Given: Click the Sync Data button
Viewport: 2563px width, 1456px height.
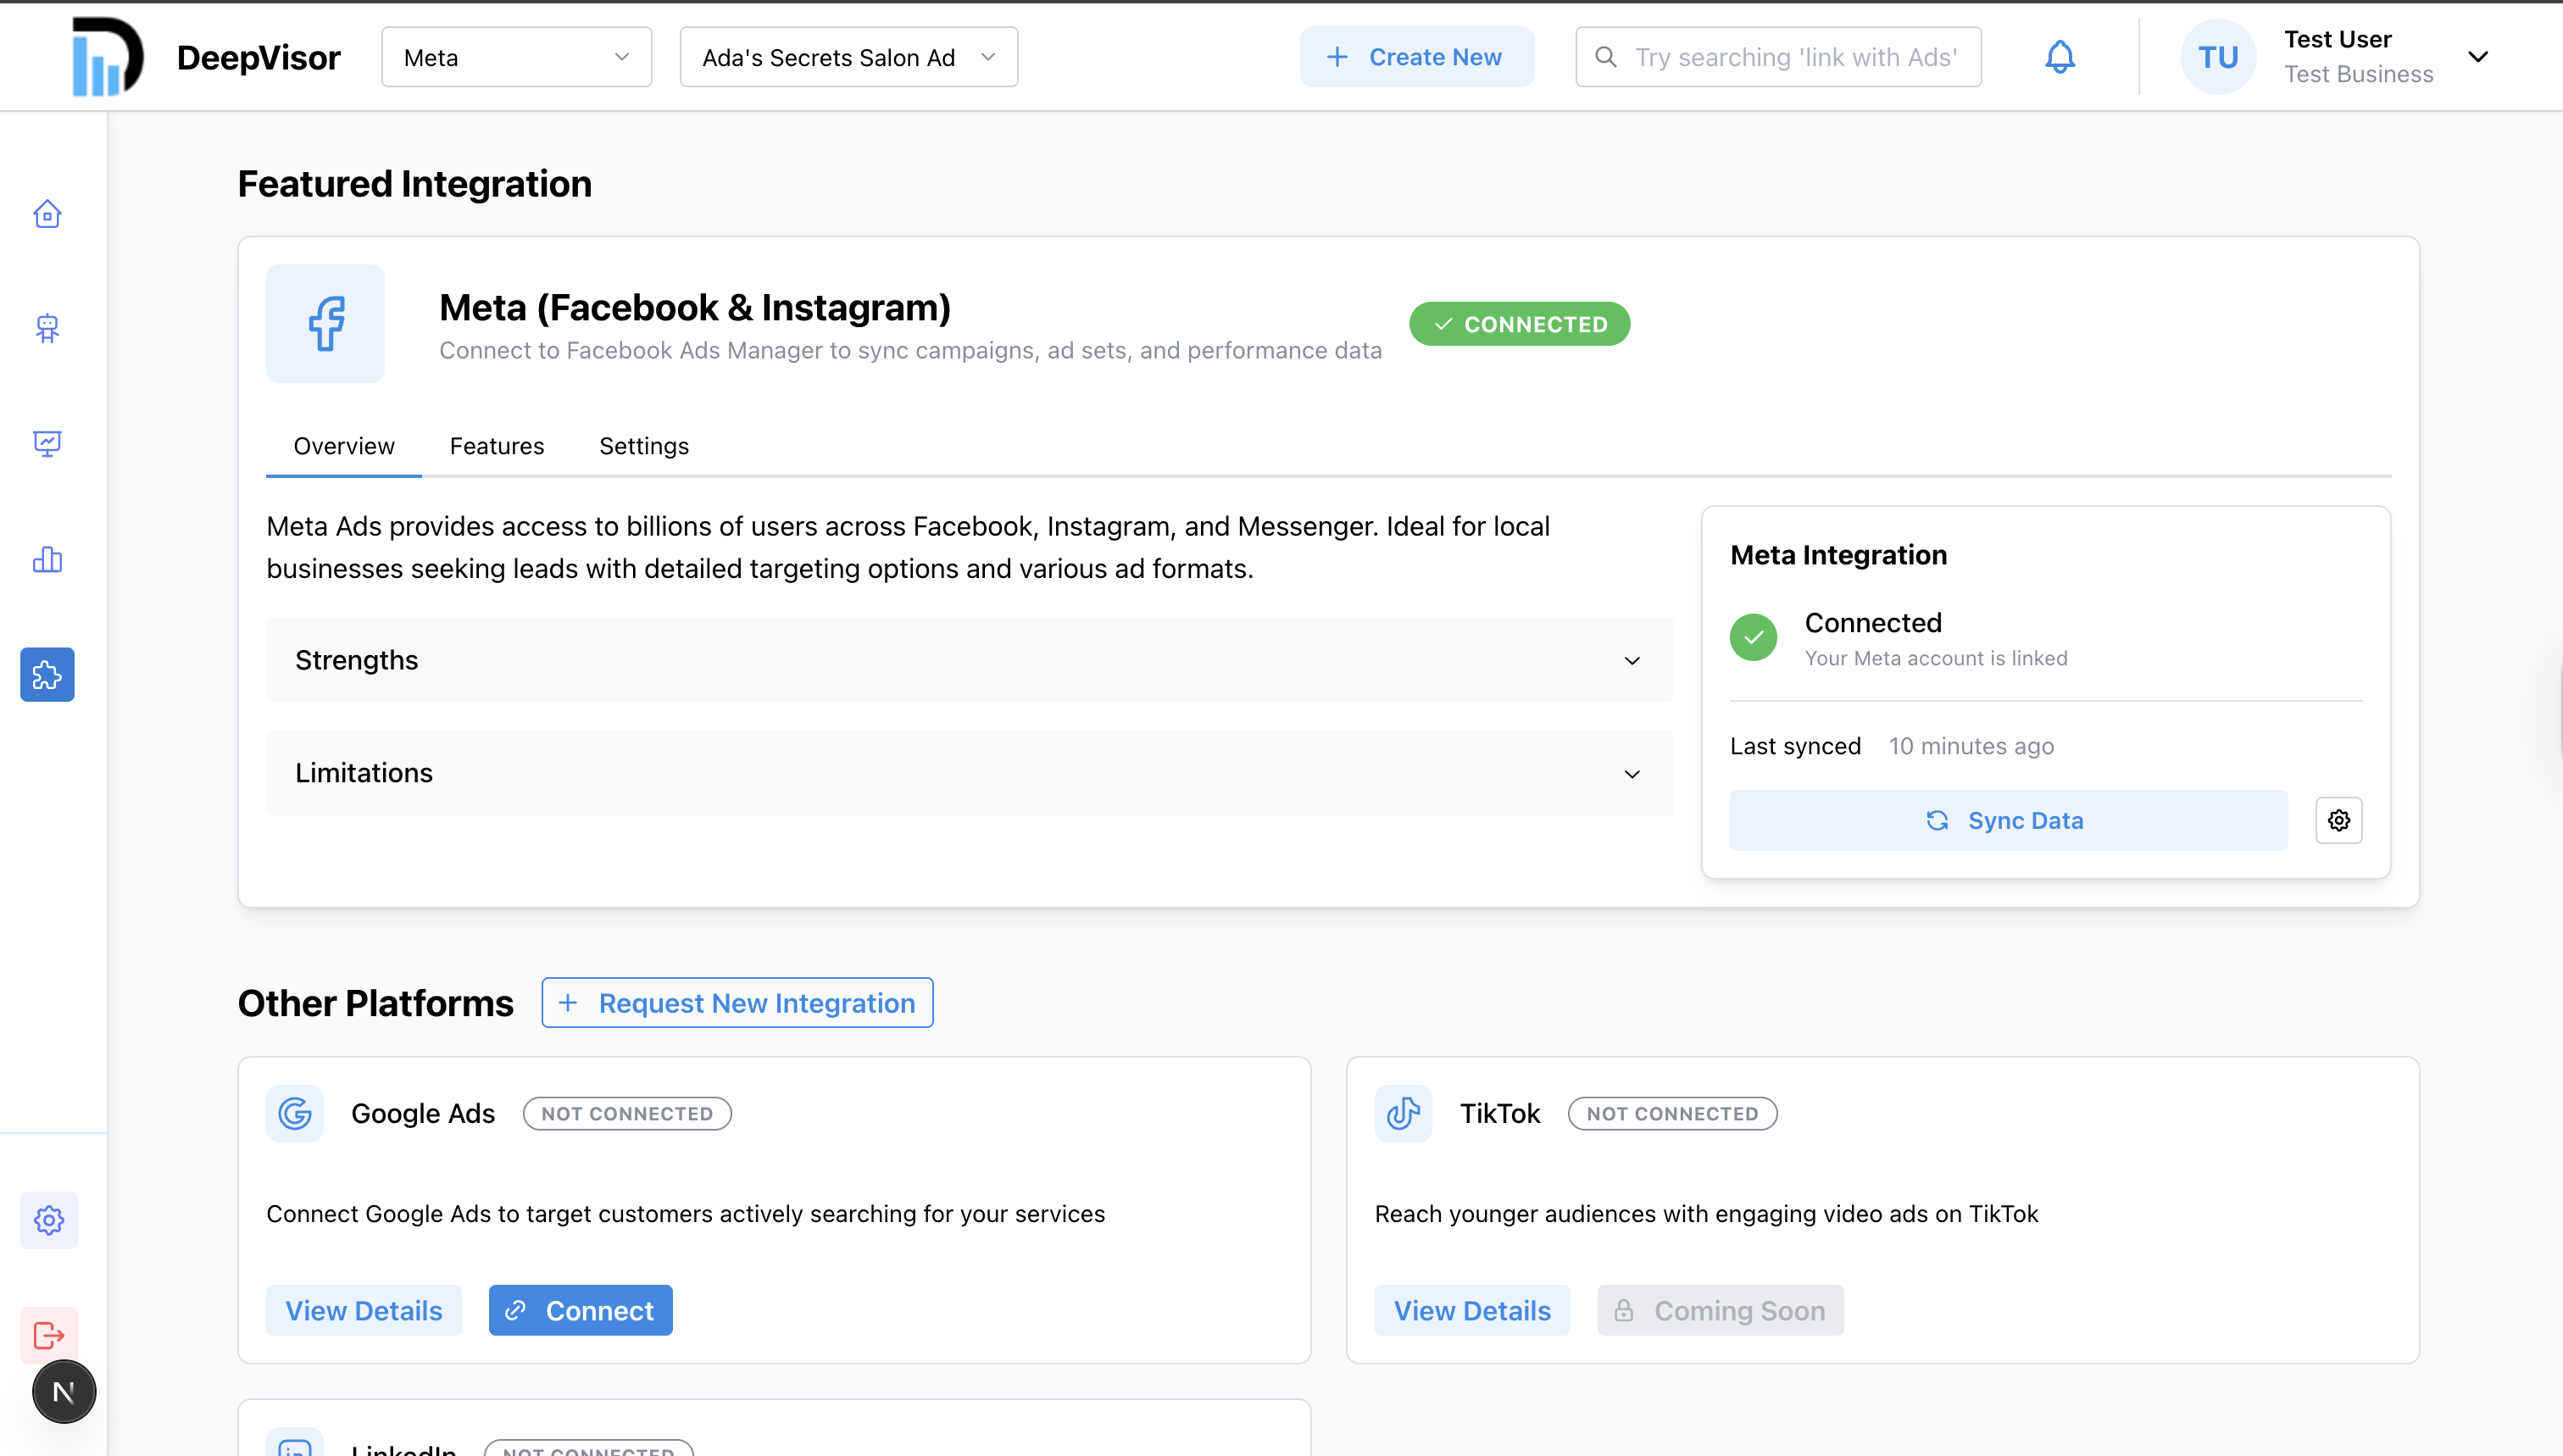Looking at the screenshot, I should click(x=2007, y=820).
